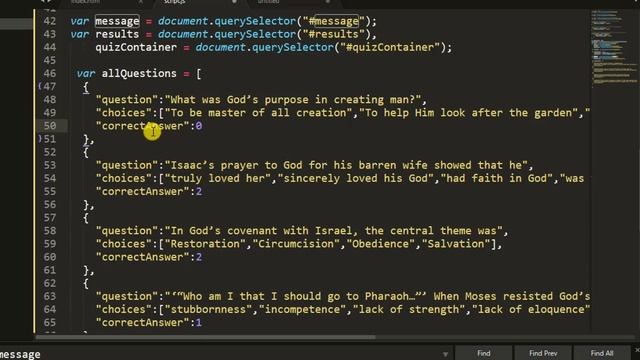
Task: Click the "question" key on line 58
Action: coord(127,231)
